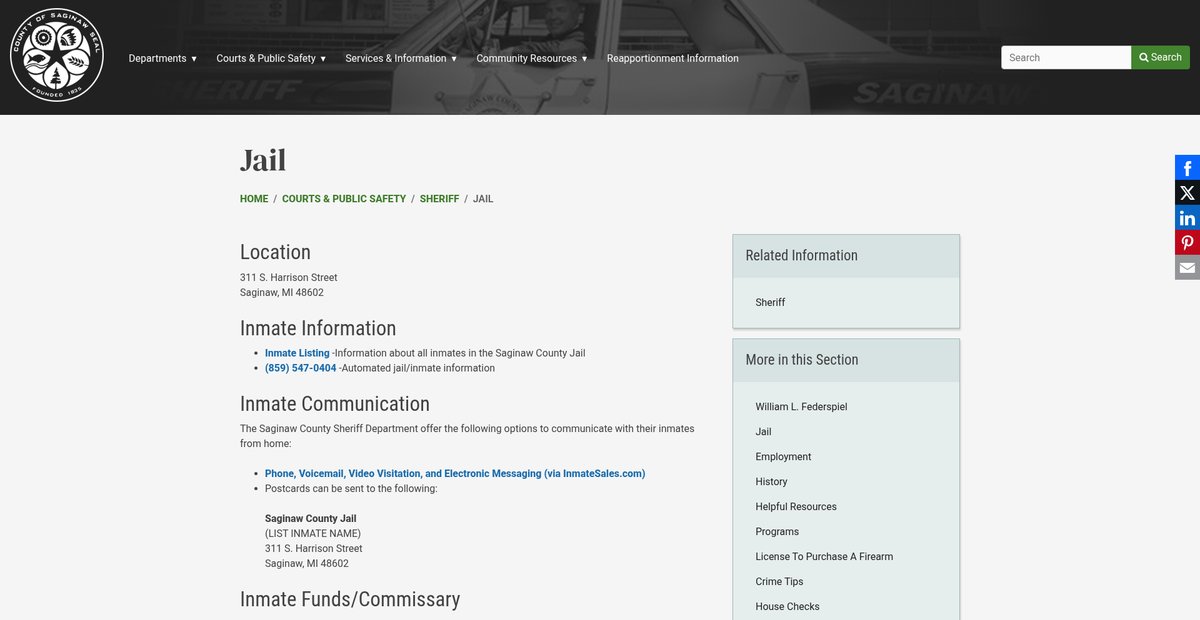
Task: Share page via email icon
Action: pos(1187,268)
